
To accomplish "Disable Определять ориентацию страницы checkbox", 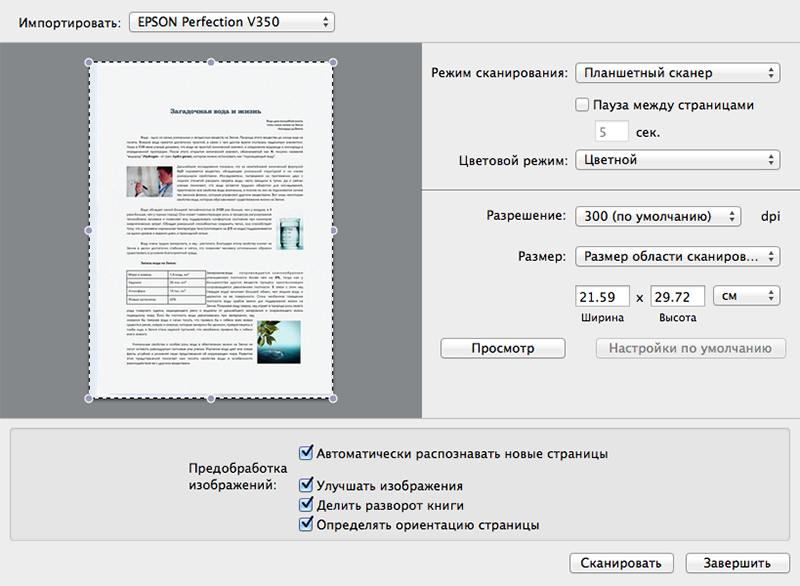I will [x=306, y=524].
